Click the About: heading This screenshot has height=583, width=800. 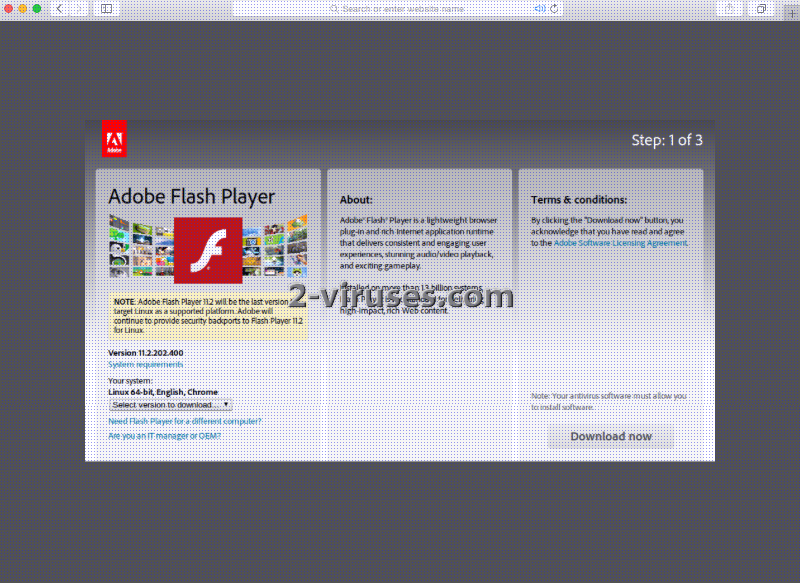tap(356, 200)
